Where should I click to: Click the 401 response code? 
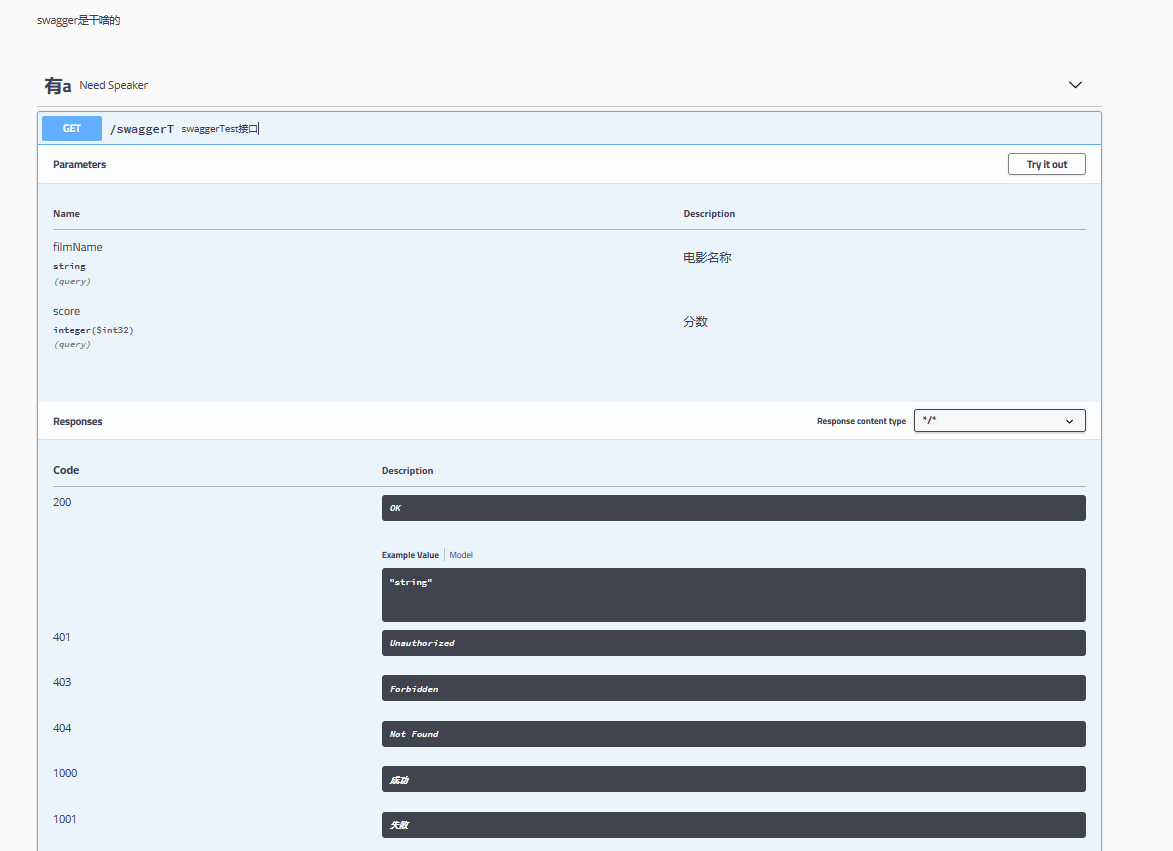pyautogui.click(x=62, y=637)
